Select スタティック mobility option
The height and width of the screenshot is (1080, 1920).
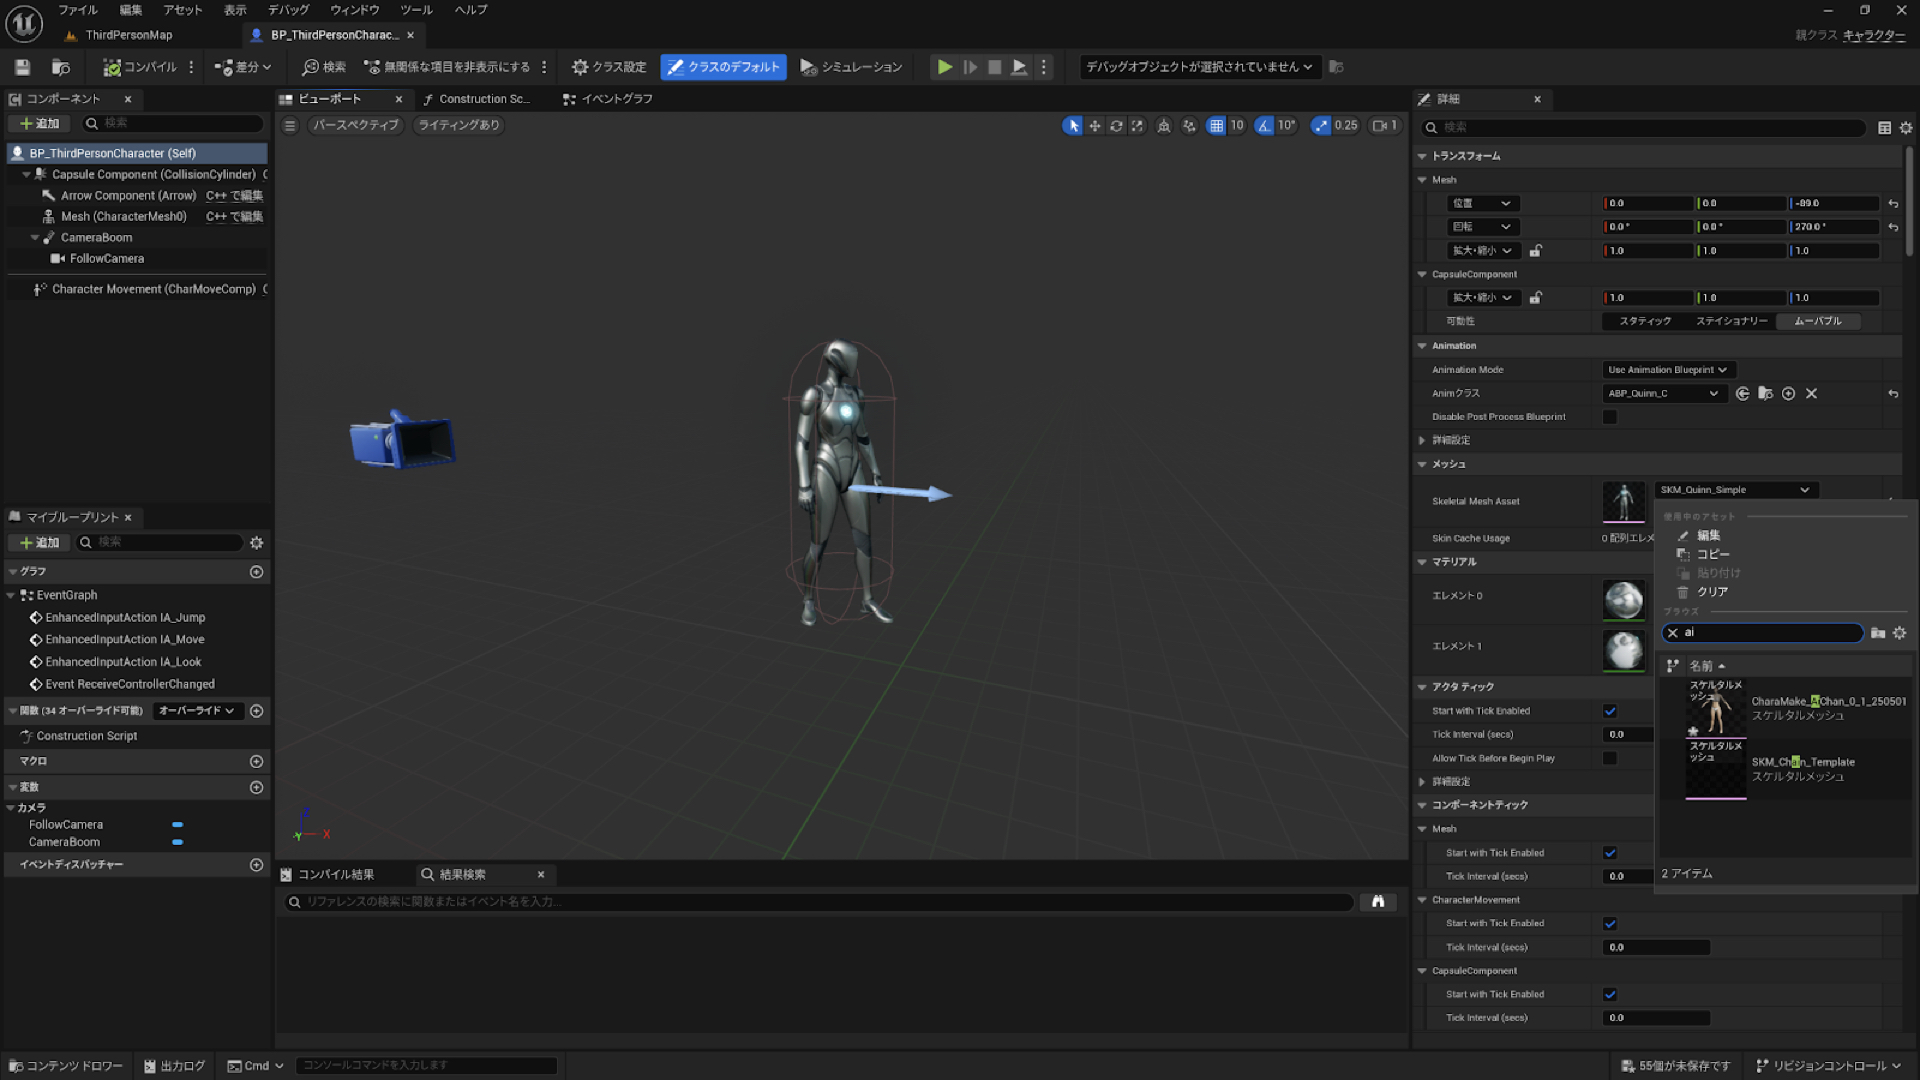1646,321
